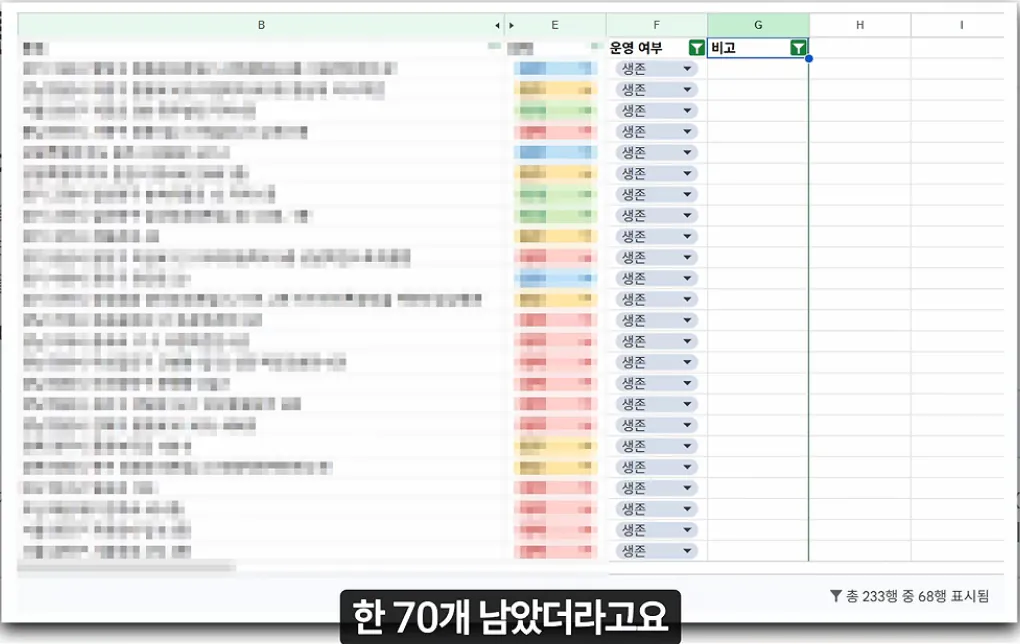Expand hidden columns via right arrow beside column E
Image resolution: width=1020 pixels, height=644 pixels.
[x=511, y=25]
